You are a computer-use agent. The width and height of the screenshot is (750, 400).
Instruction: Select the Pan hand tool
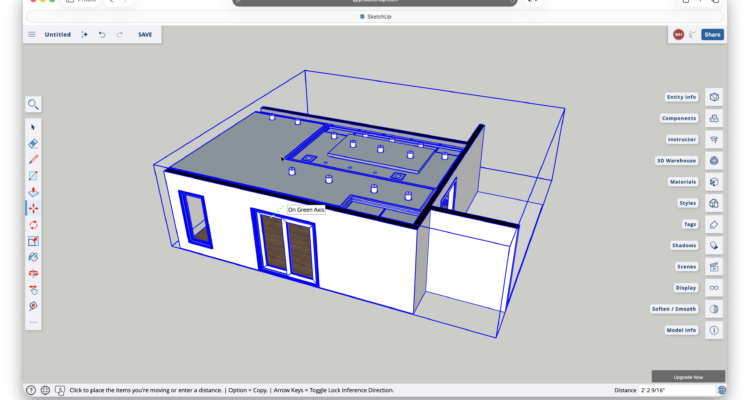pos(33,290)
